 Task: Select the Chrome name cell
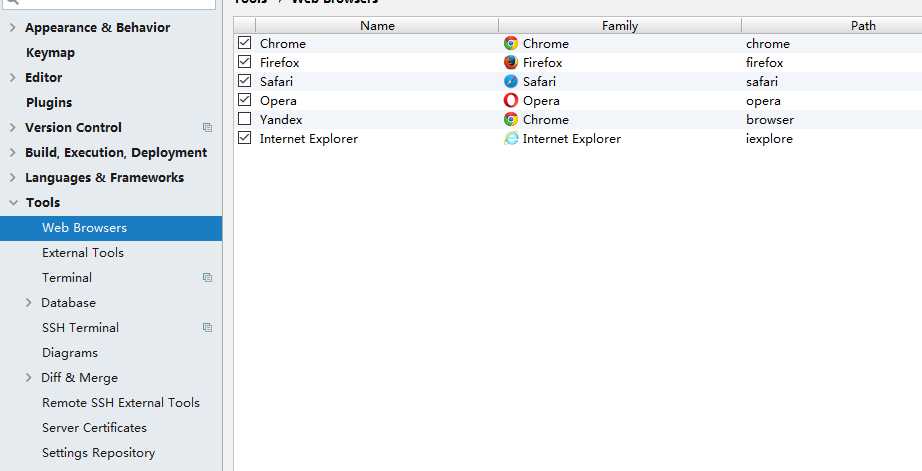[377, 44]
